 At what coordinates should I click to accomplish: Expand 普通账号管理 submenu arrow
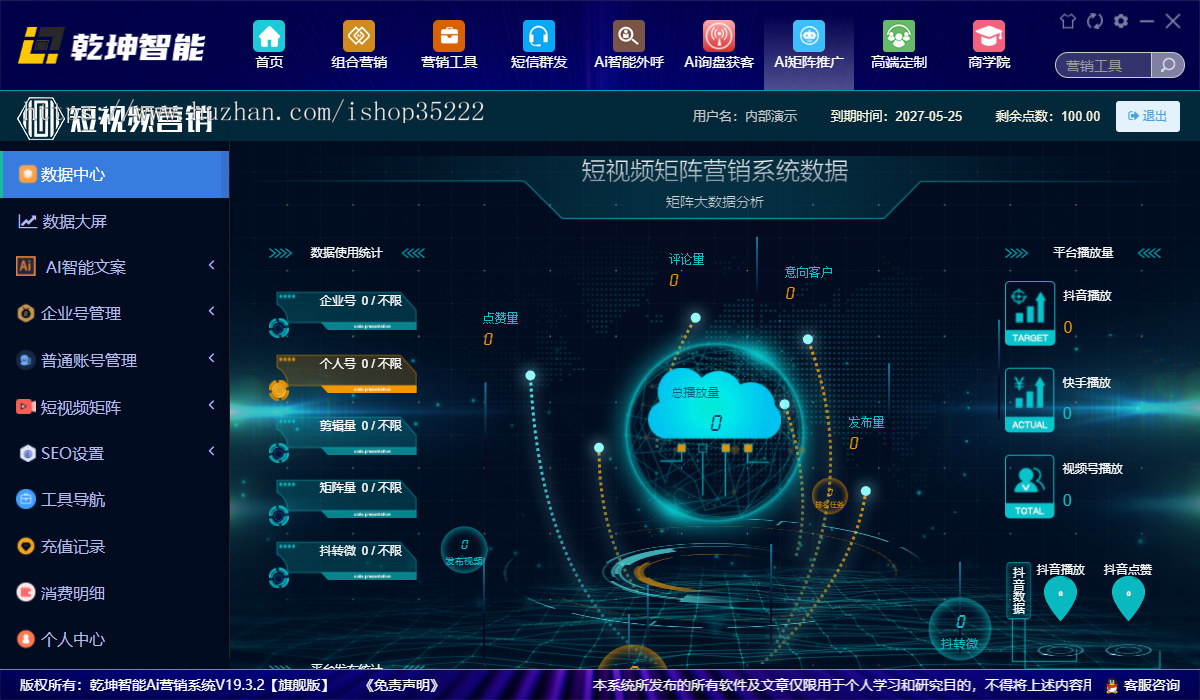(212, 358)
